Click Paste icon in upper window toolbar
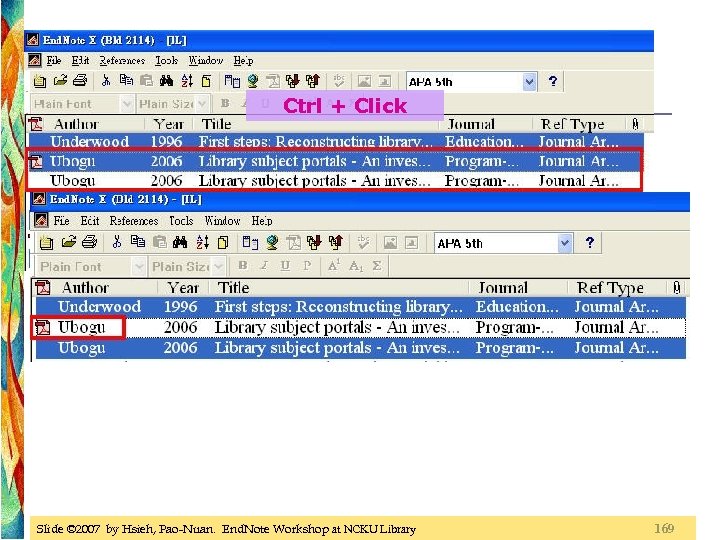720x540 pixels. pos(146,81)
